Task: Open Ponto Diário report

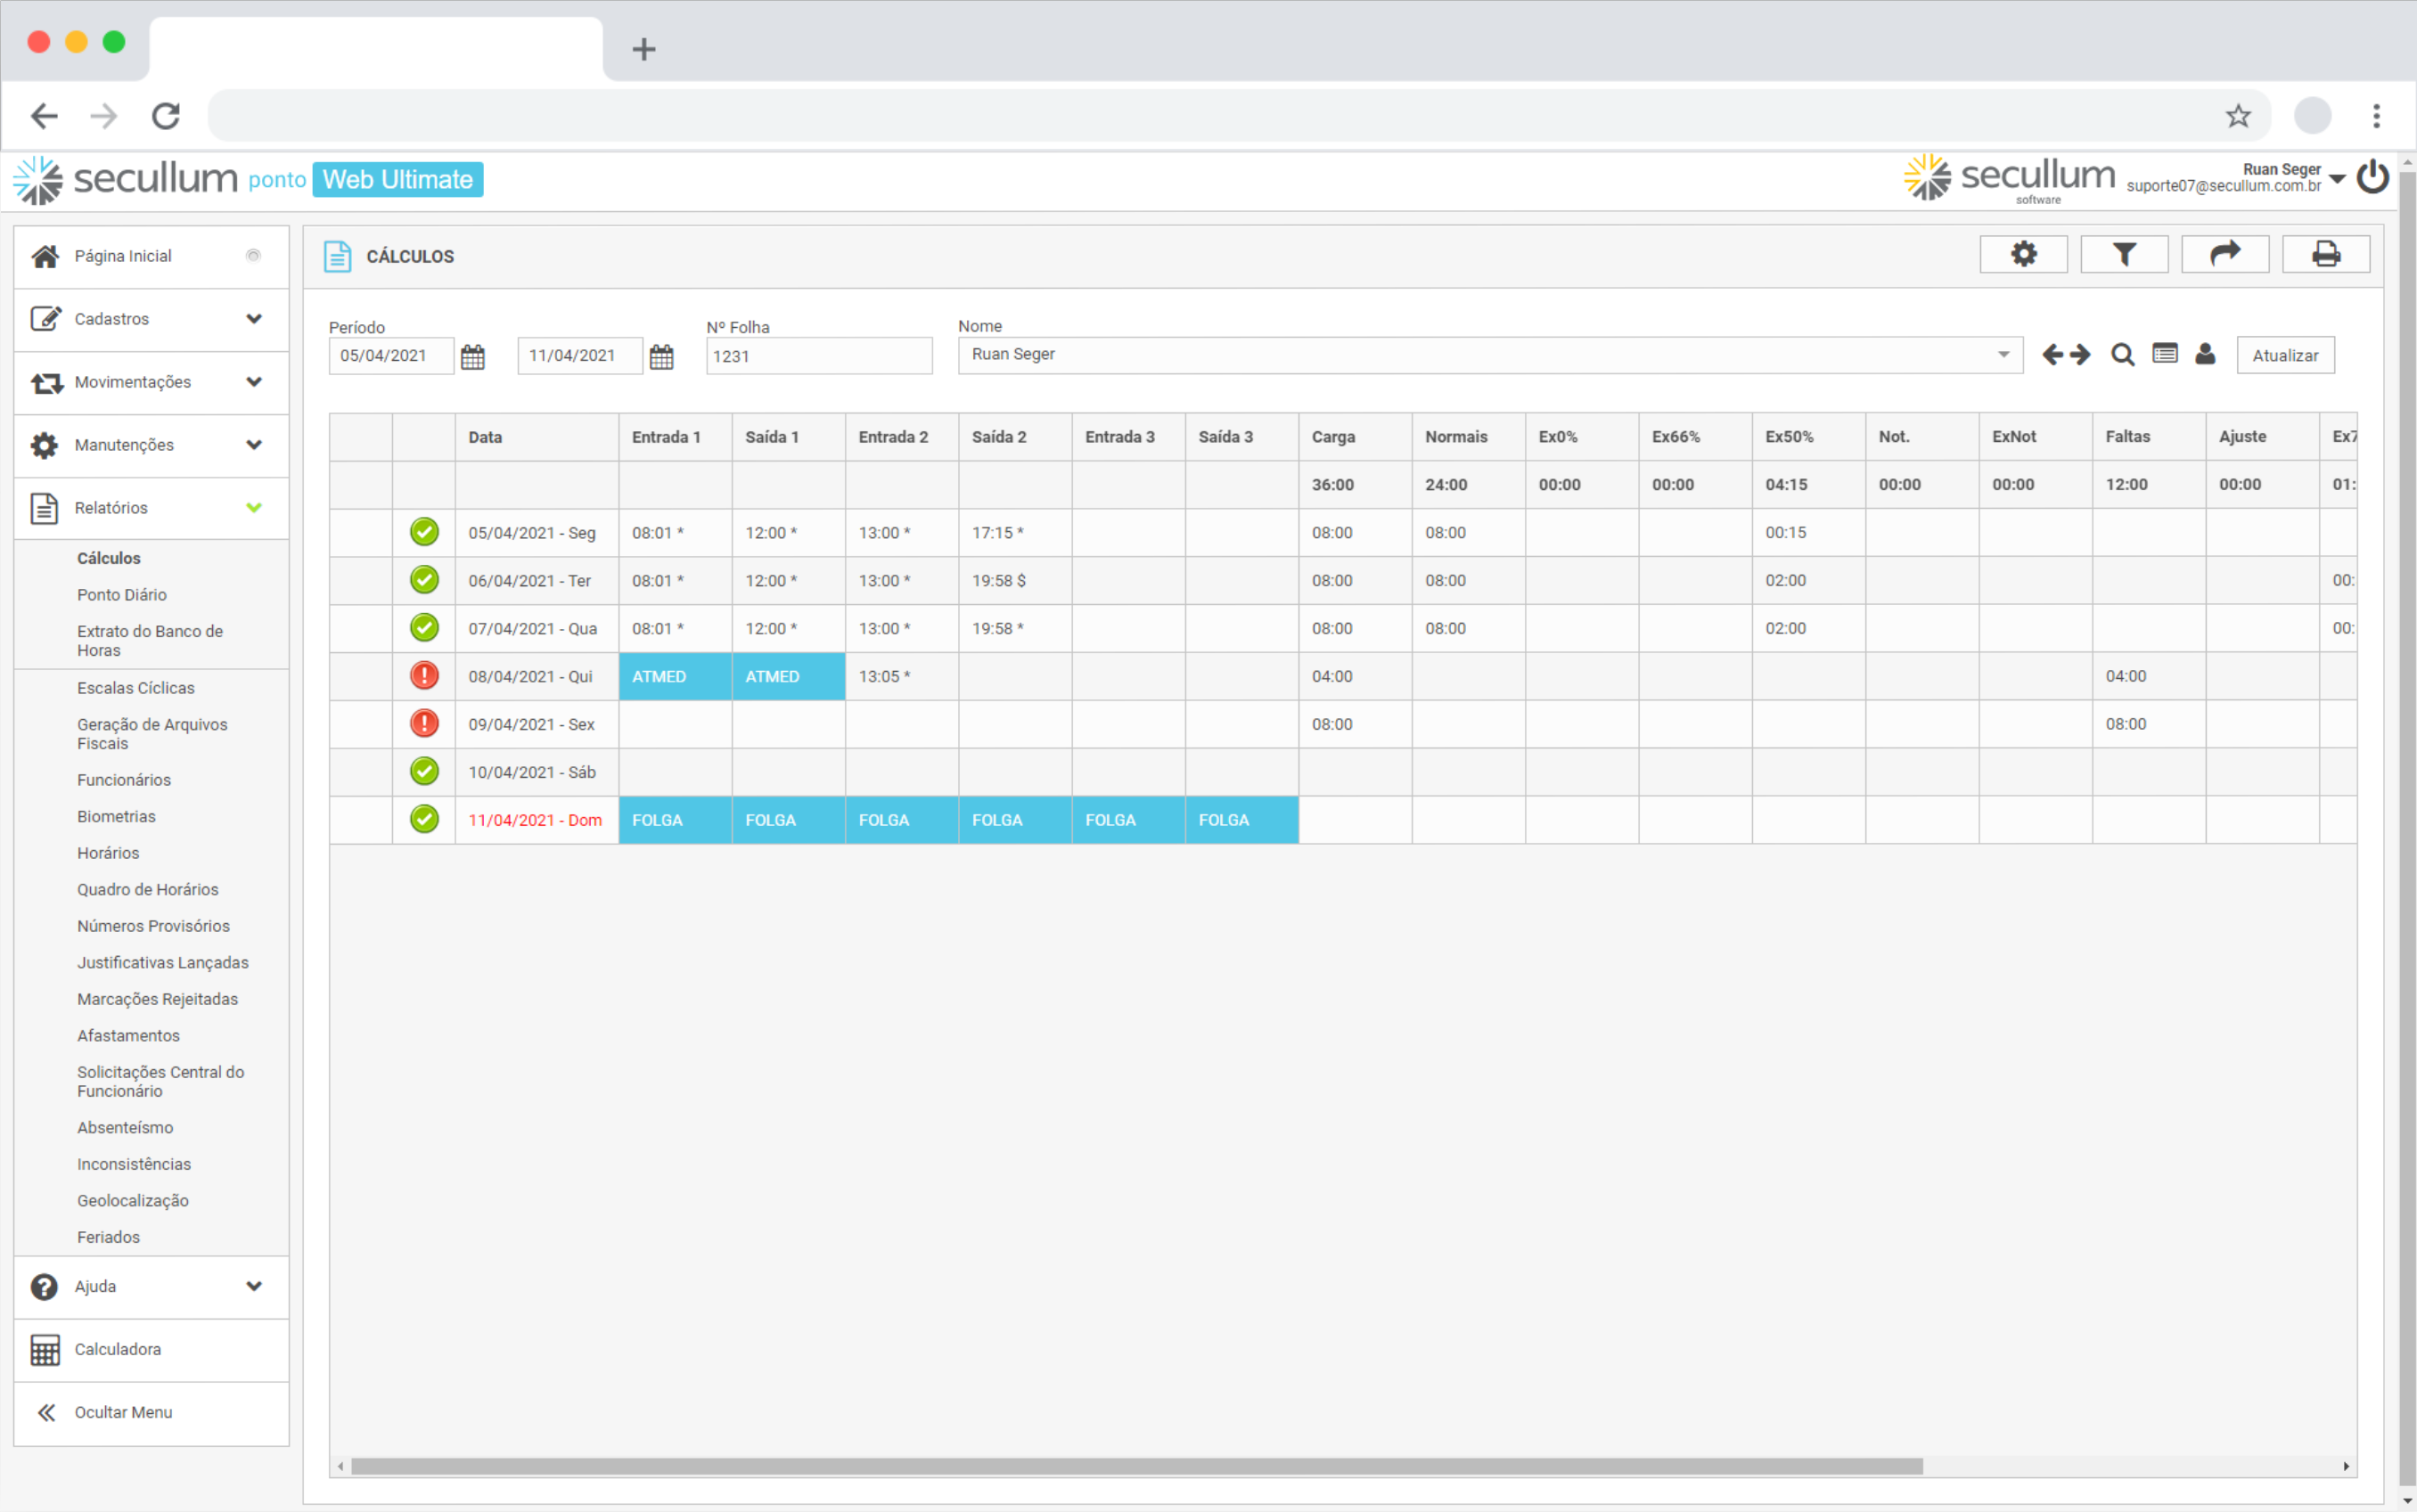Action: click(x=122, y=595)
